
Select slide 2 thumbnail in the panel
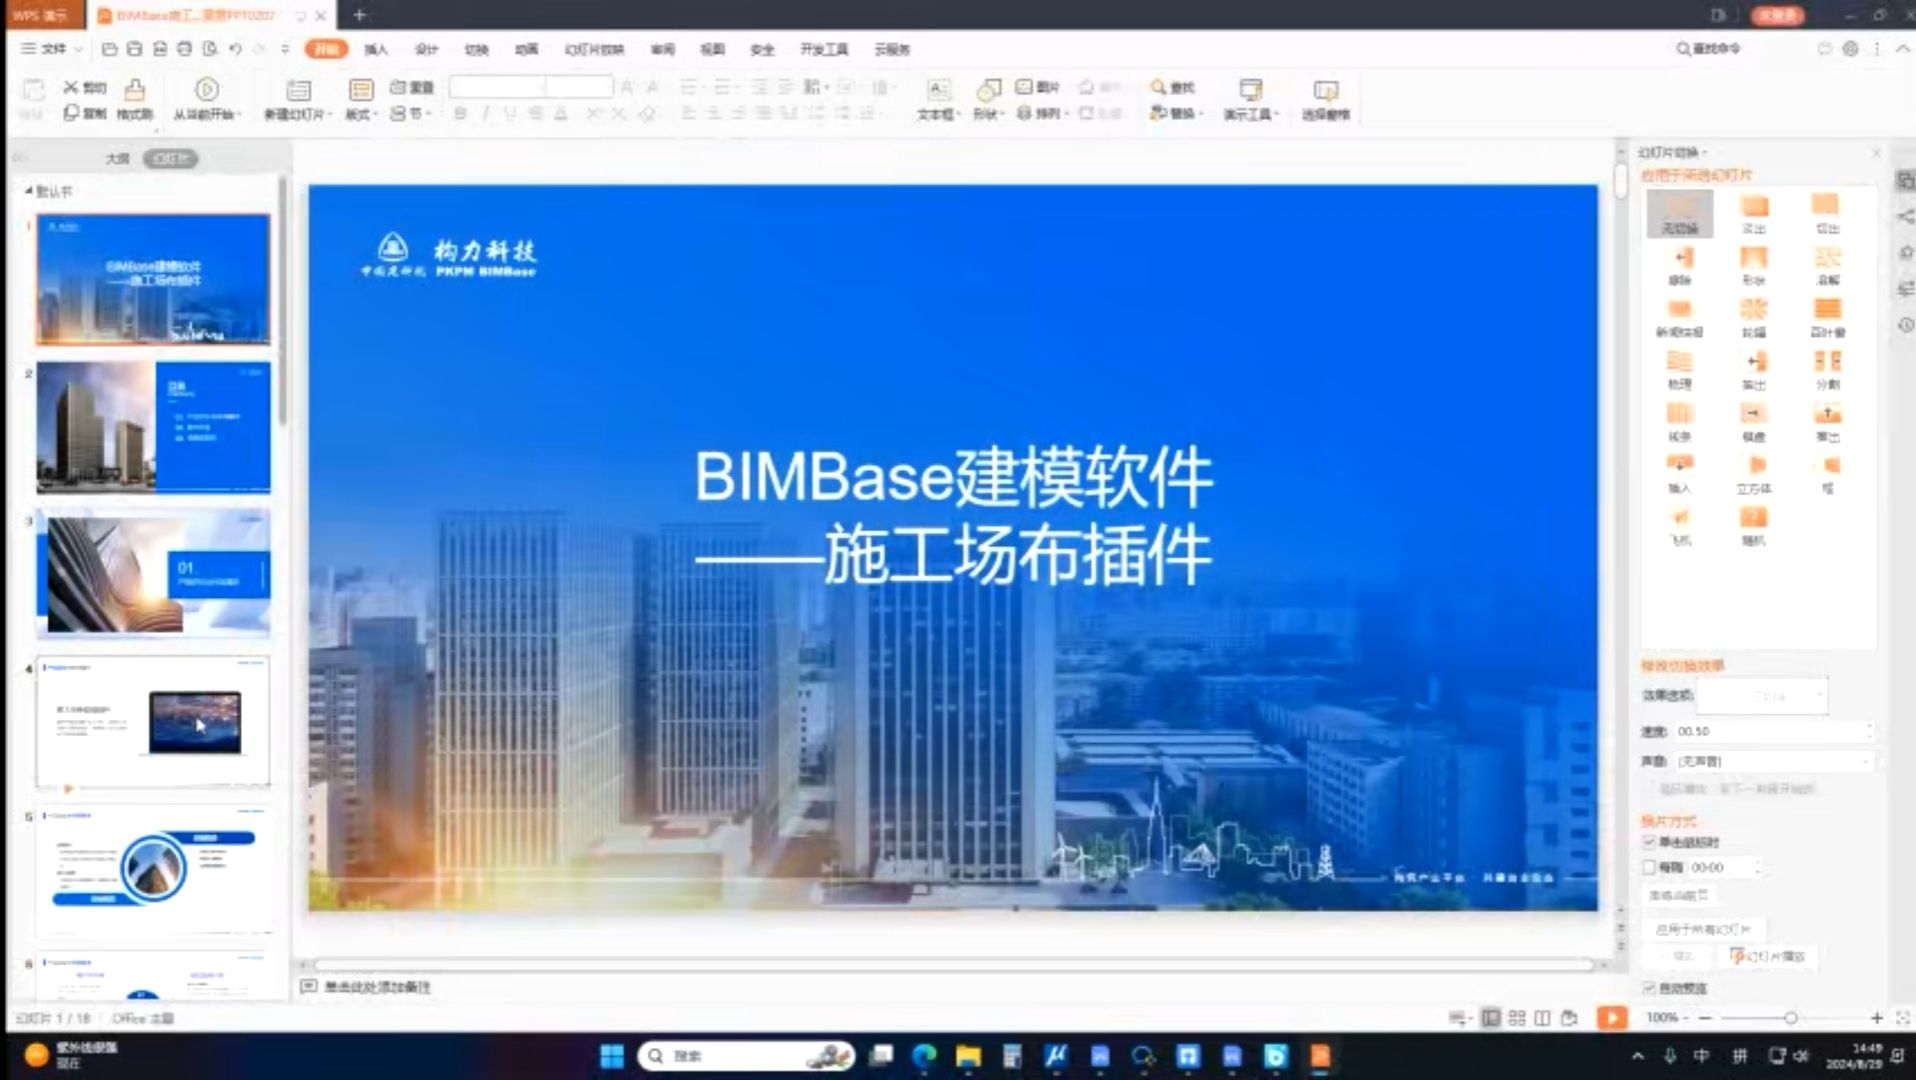point(153,427)
